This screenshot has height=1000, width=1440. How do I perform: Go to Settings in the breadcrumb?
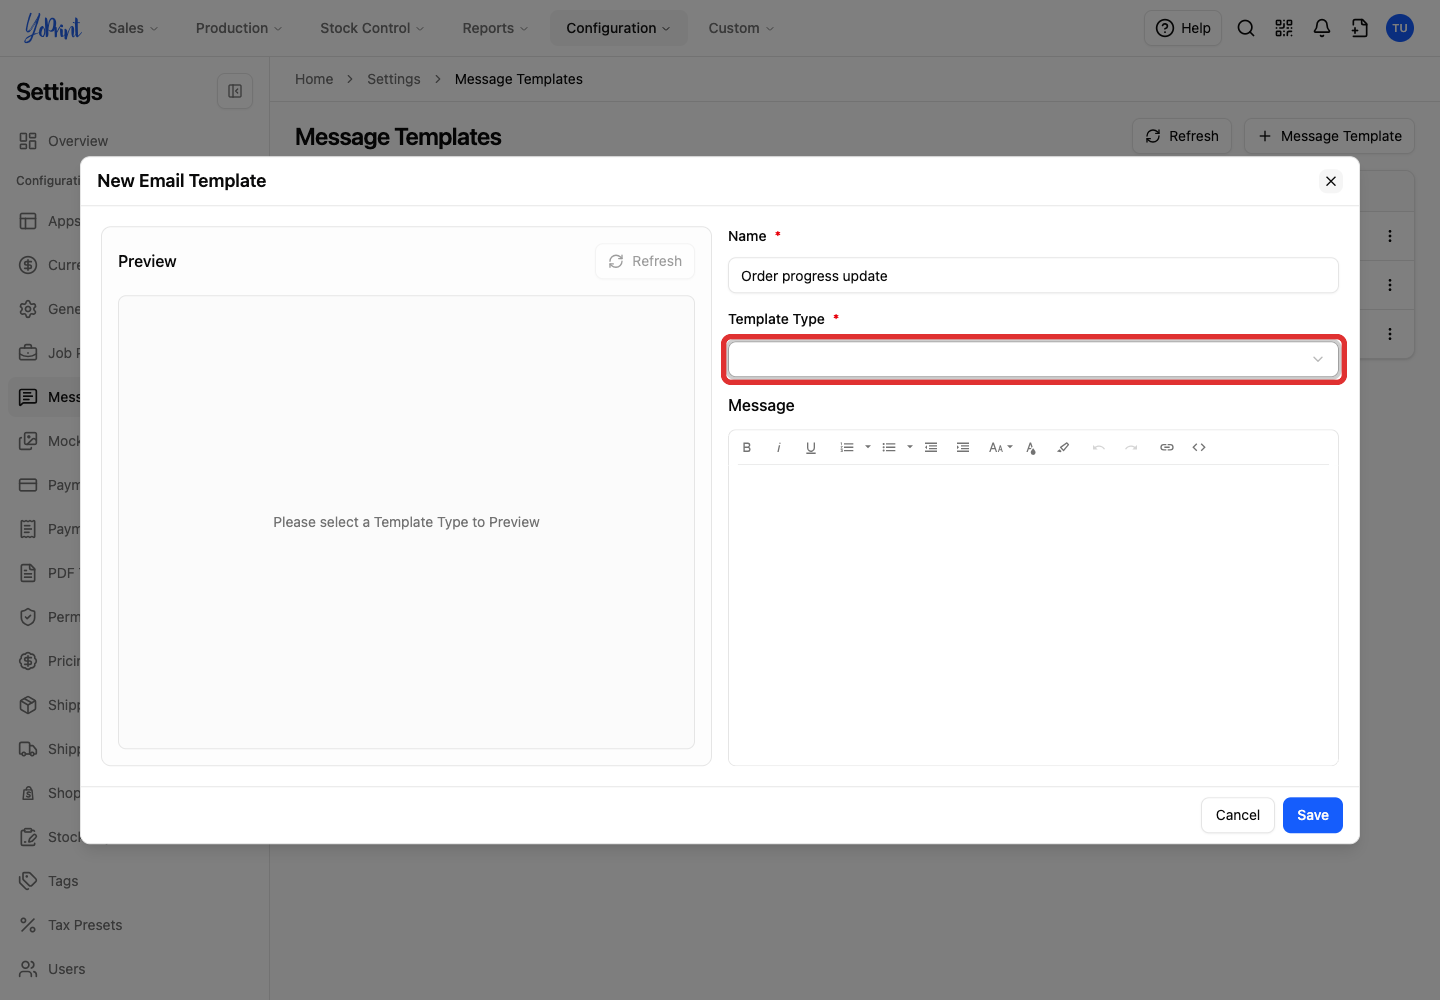[x=394, y=79]
